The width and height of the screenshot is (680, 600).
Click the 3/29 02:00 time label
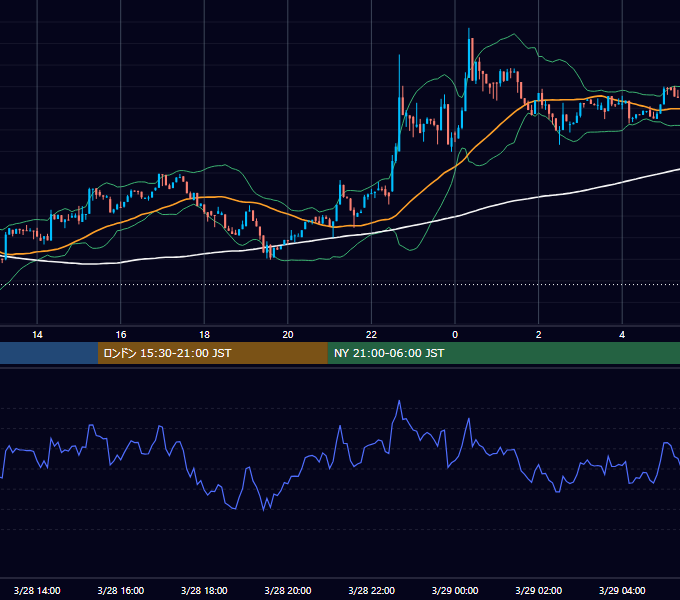[x=539, y=590]
